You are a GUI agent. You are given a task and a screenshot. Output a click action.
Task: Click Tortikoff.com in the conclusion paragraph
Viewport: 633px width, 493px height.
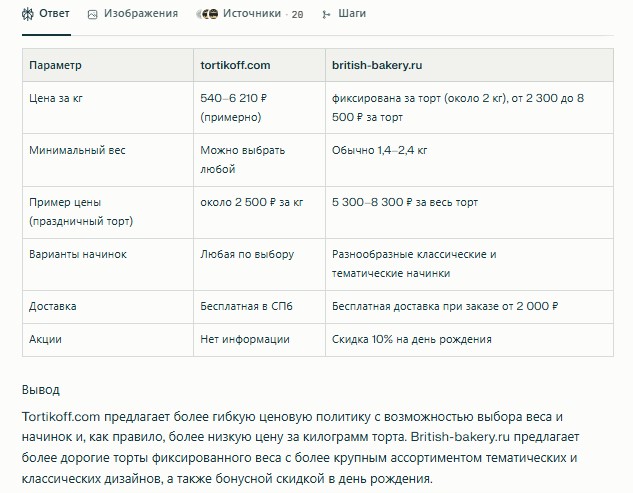click(61, 417)
